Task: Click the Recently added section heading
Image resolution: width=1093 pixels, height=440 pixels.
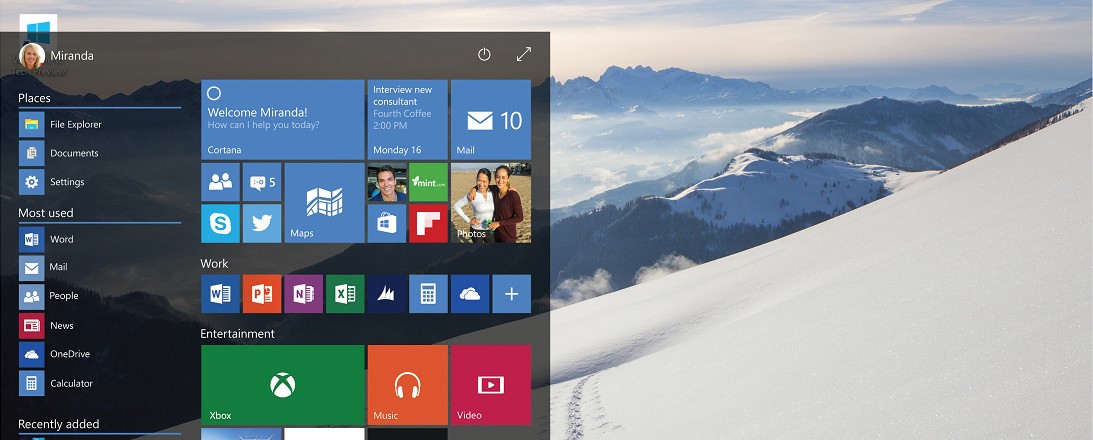Action: pos(59,424)
